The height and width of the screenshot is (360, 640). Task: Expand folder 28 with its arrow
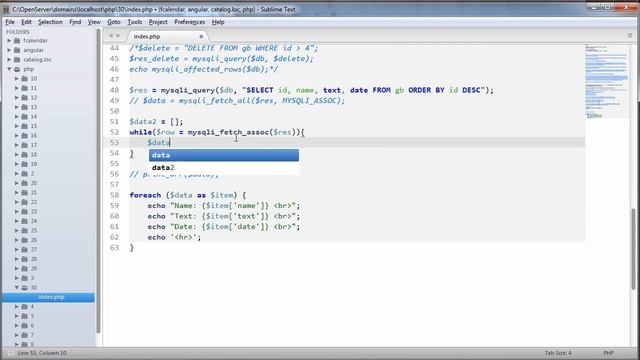click(17, 259)
